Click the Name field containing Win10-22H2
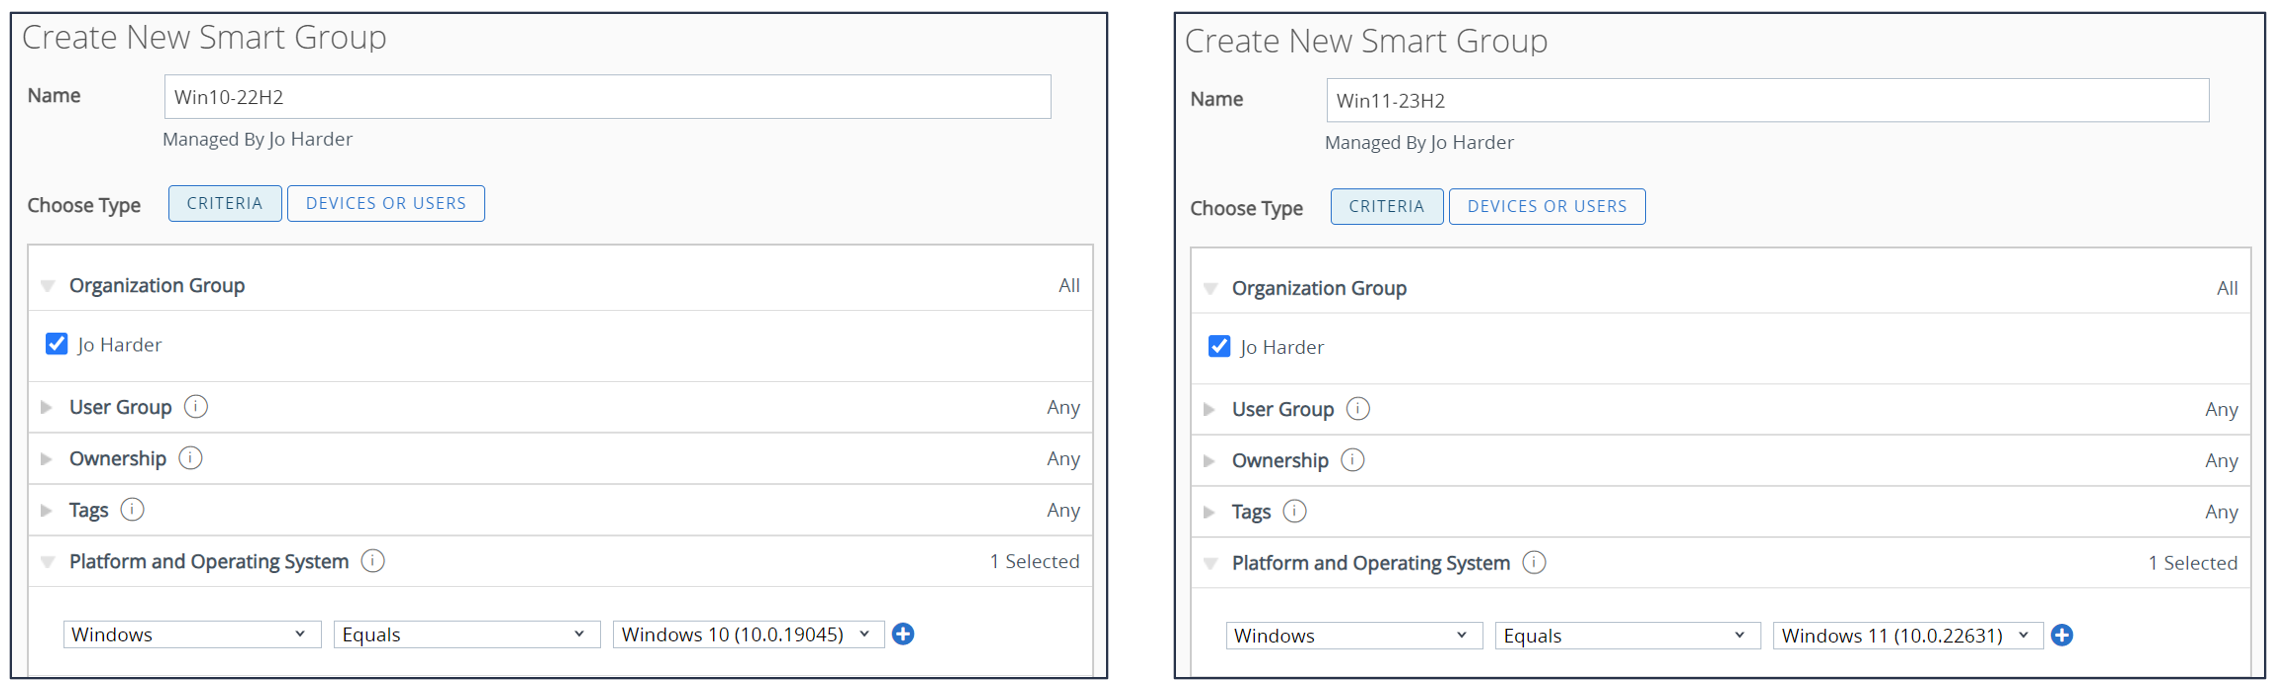The height and width of the screenshot is (688, 2278). [x=607, y=97]
